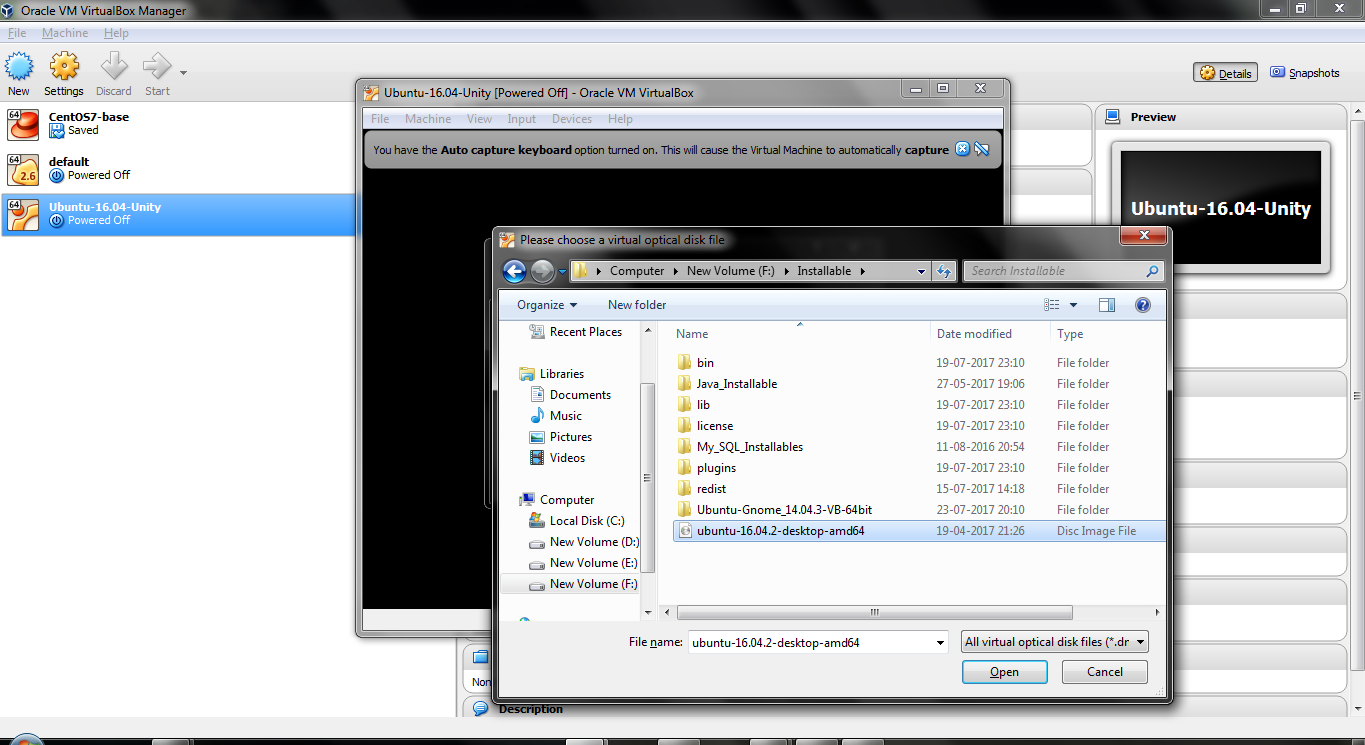1365x745 pixels.
Task: Open the view options dropdown arrow
Action: tap(1074, 305)
